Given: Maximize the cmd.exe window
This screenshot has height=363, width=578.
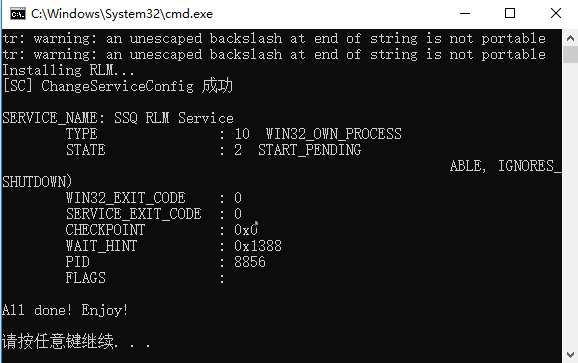Looking at the screenshot, I should pyautogui.click(x=510, y=14).
